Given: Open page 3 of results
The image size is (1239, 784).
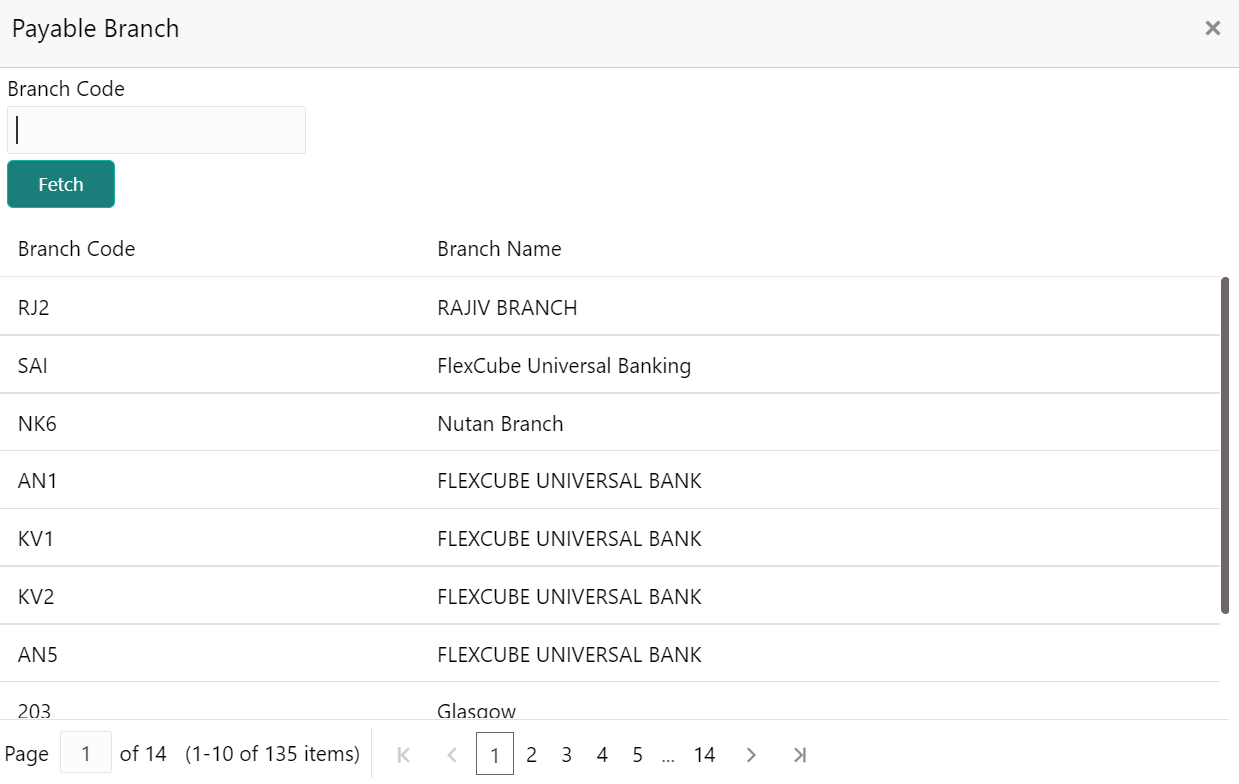Looking at the screenshot, I should click(566, 754).
